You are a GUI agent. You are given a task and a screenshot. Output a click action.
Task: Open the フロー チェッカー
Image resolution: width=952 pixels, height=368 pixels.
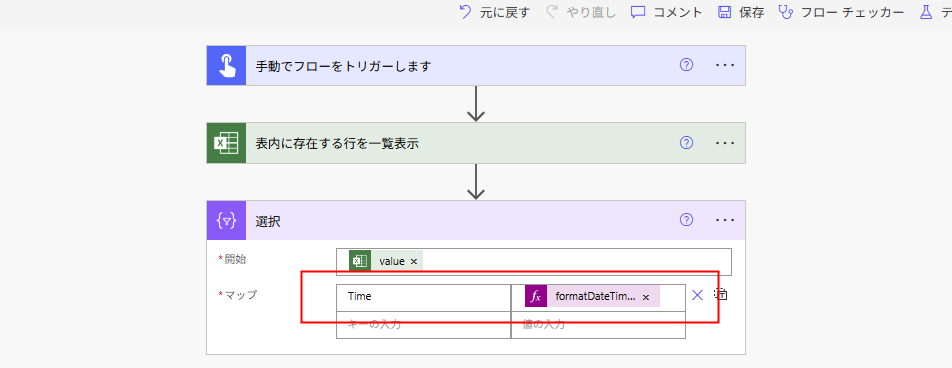coord(842,12)
